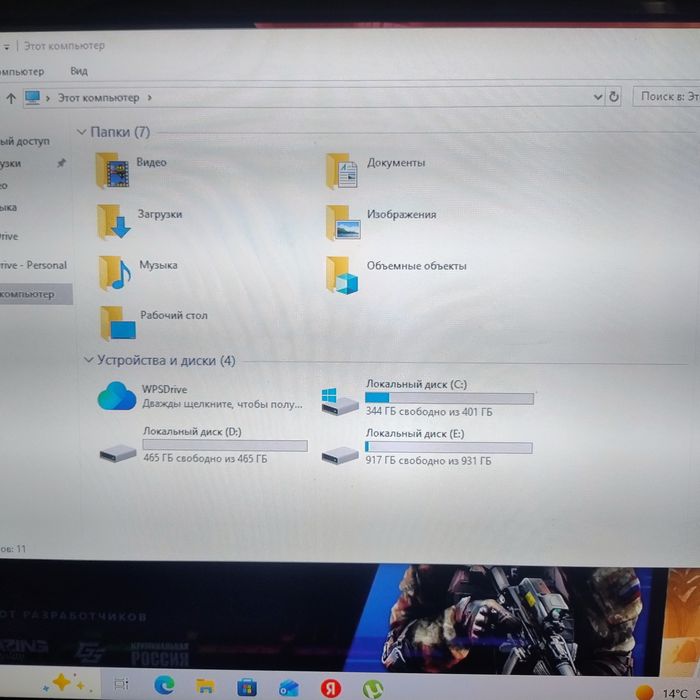Click the up-arrow navigation icon
This screenshot has height=700, width=700.
tap(11, 98)
